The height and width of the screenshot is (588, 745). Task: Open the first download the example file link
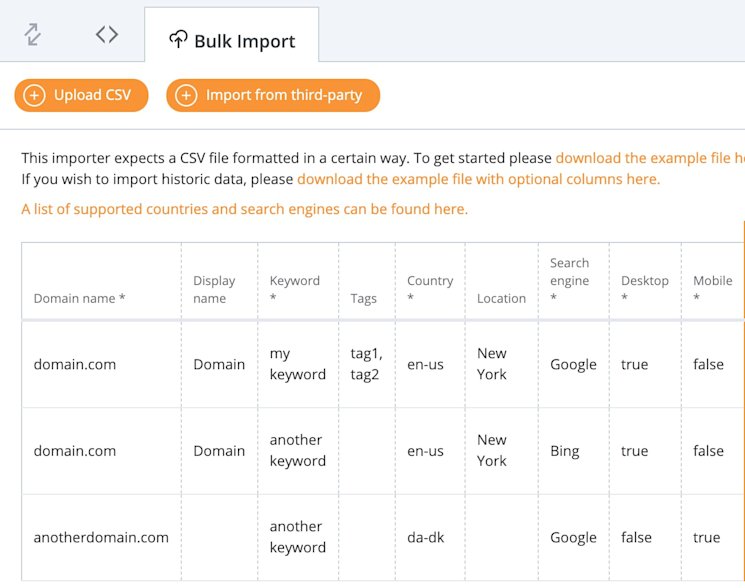[650, 158]
